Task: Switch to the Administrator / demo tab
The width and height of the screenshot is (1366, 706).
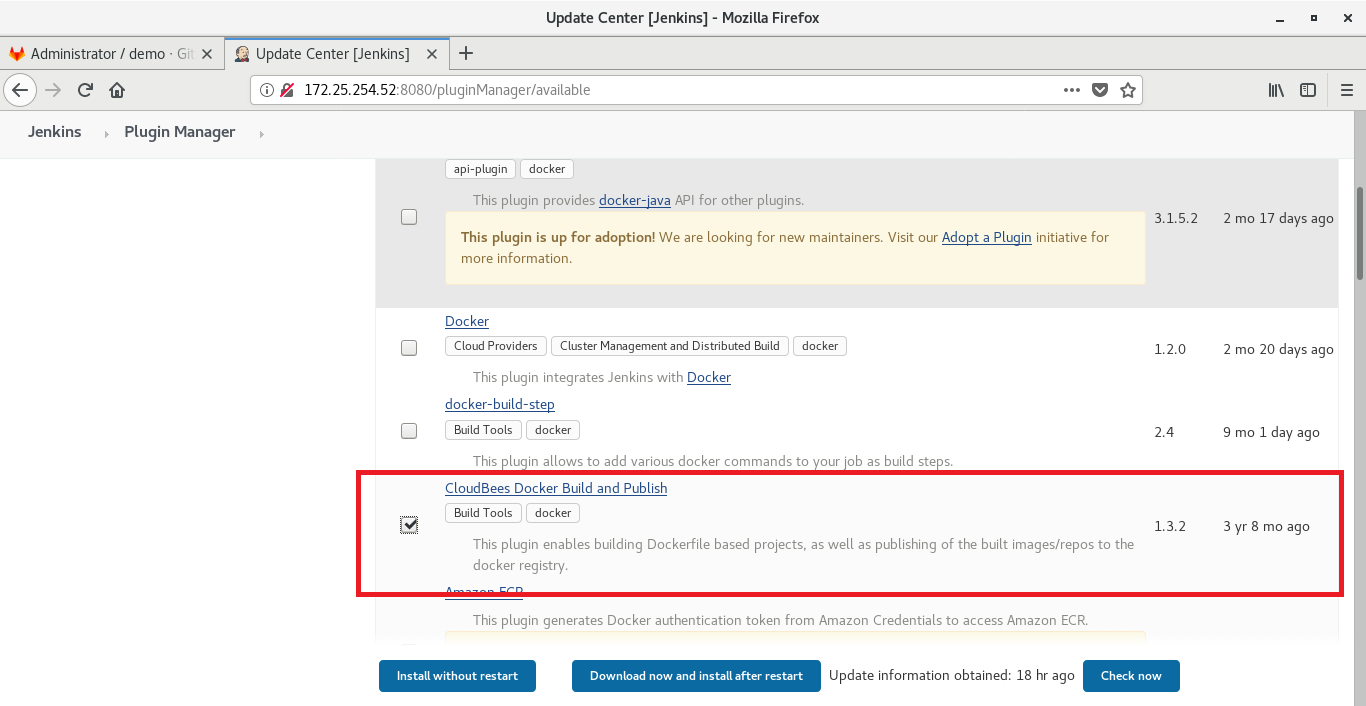Action: pos(113,54)
